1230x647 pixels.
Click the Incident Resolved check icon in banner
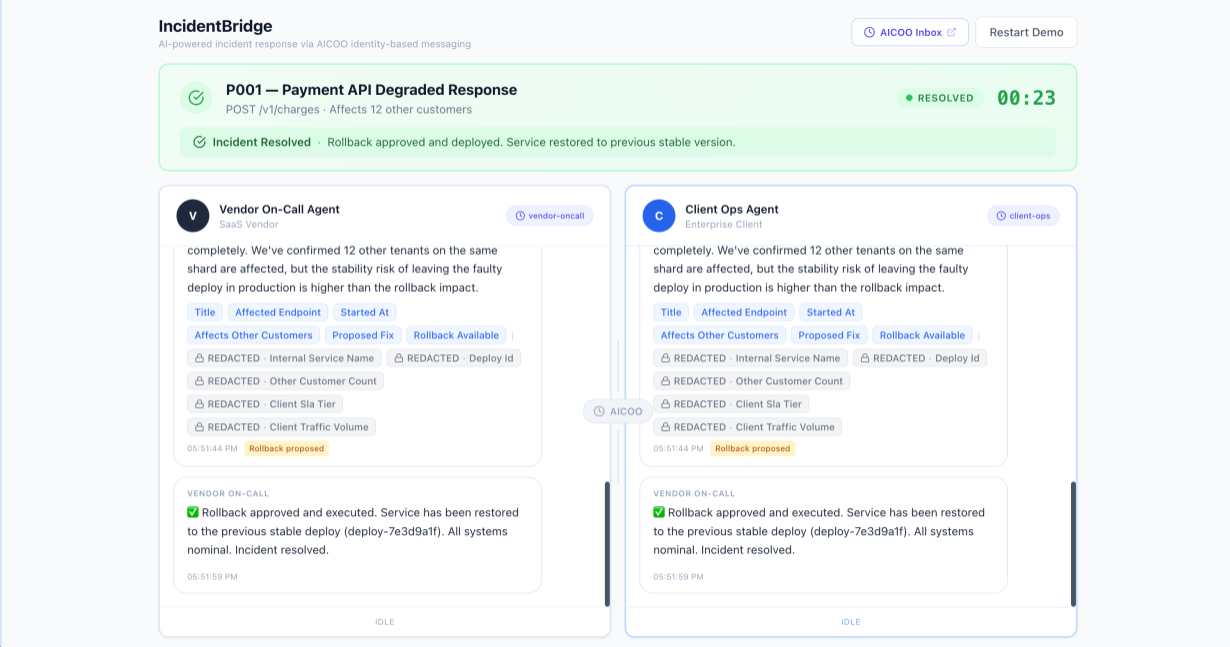point(200,142)
